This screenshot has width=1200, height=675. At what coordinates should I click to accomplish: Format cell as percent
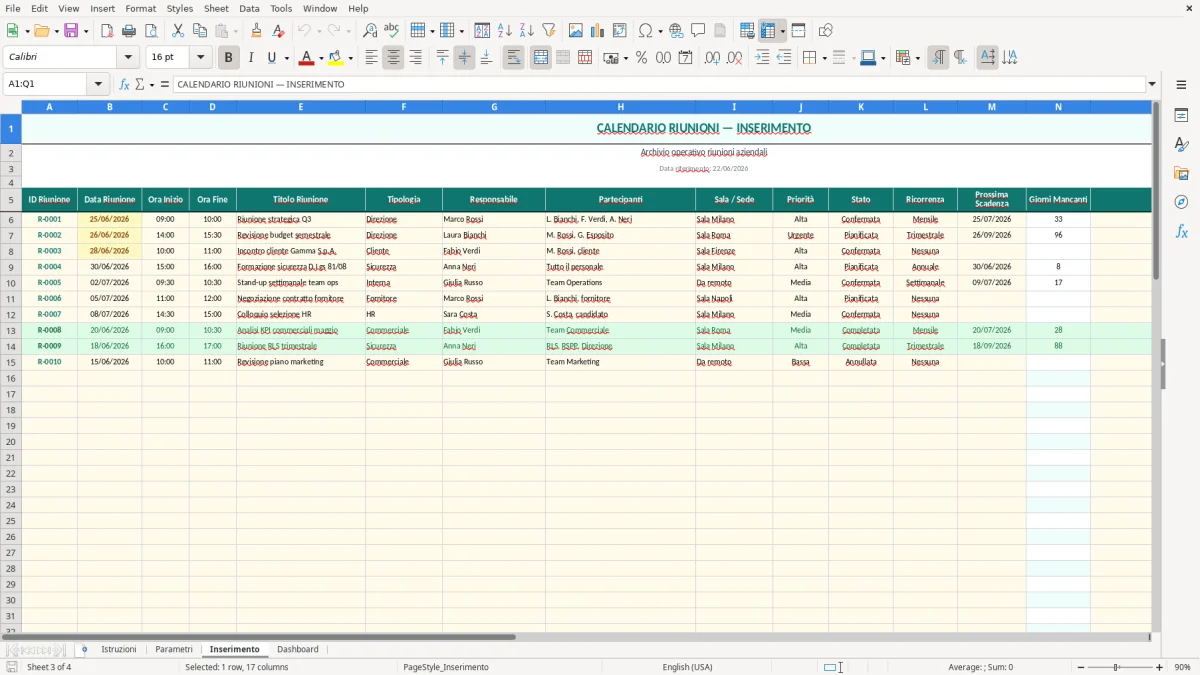[641, 58]
